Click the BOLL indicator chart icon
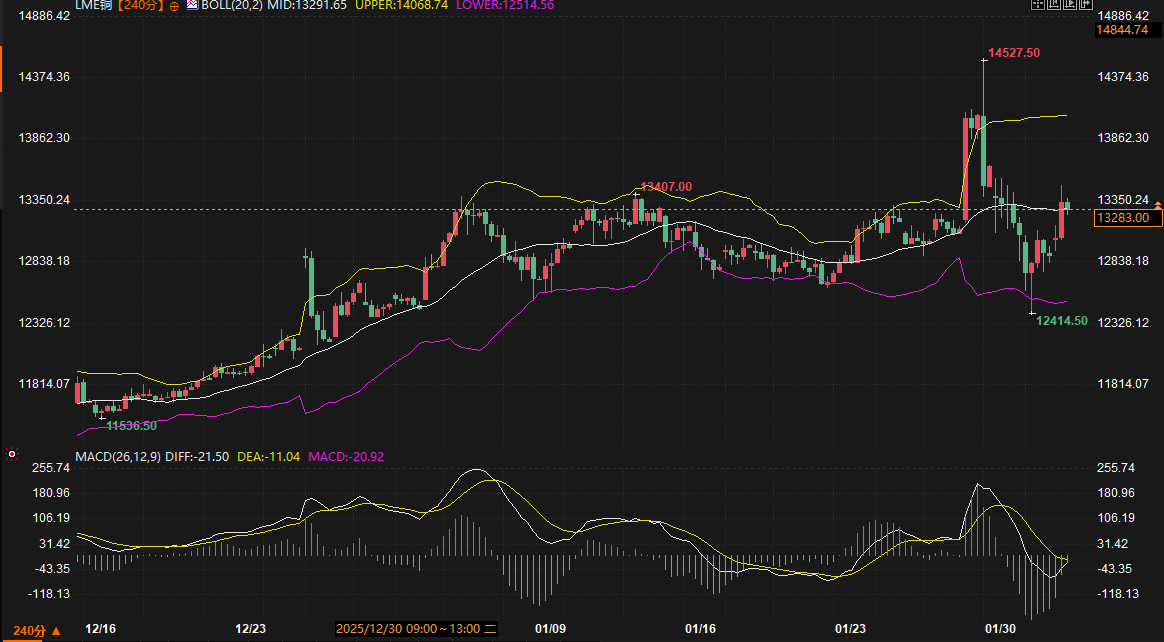 (x=192, y=5)
